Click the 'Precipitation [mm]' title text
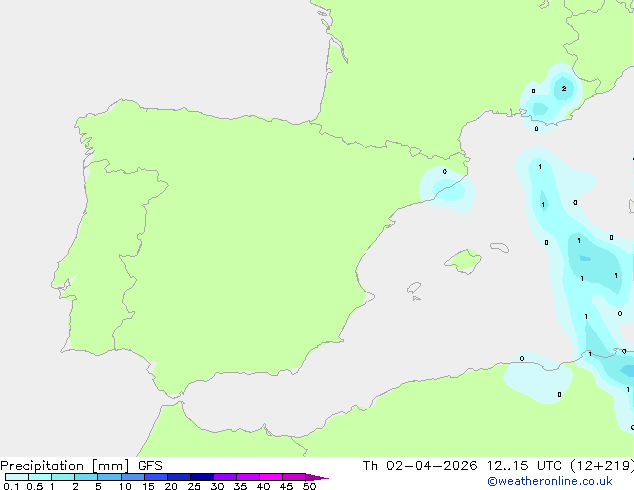Image resolution: width=634 pixels, height=490 pixels. [64, 466]
